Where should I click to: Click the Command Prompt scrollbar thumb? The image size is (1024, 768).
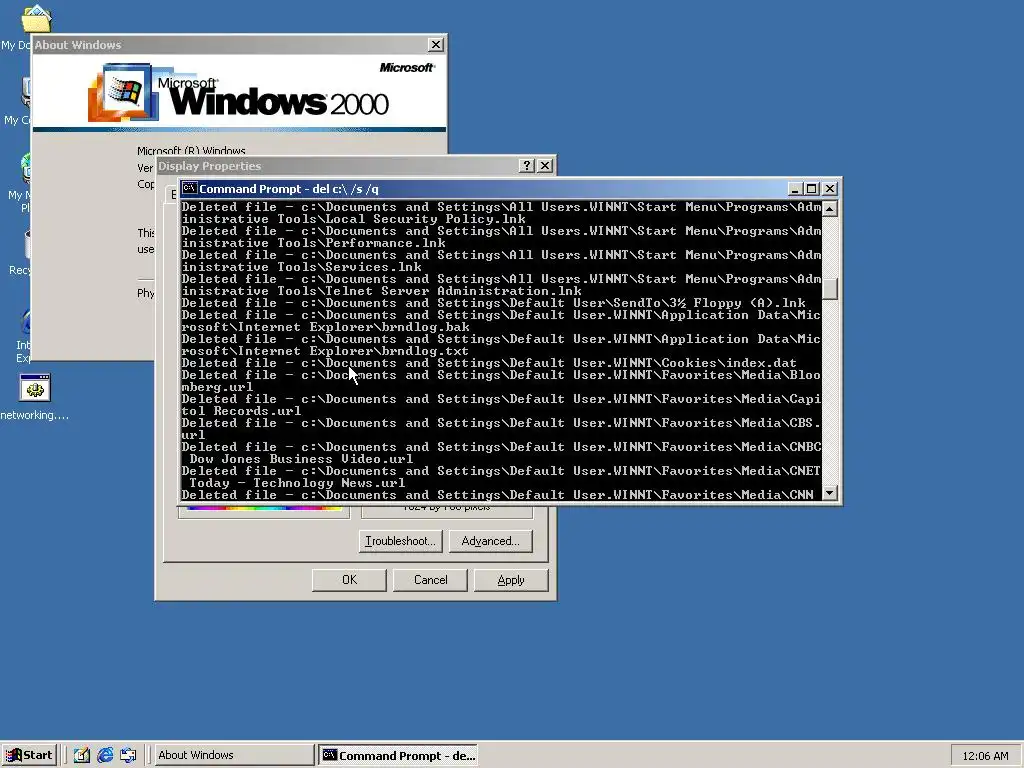[830, 288]
